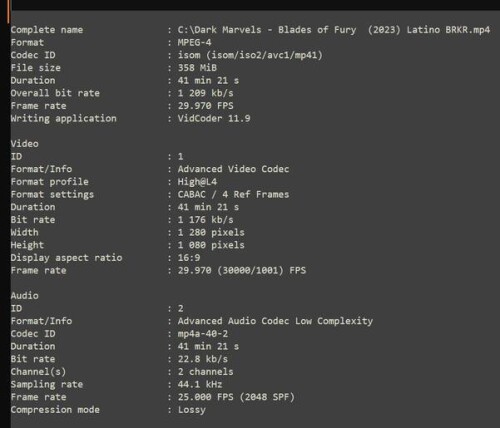Click the Format profile High@L4 value

point(197,182)
